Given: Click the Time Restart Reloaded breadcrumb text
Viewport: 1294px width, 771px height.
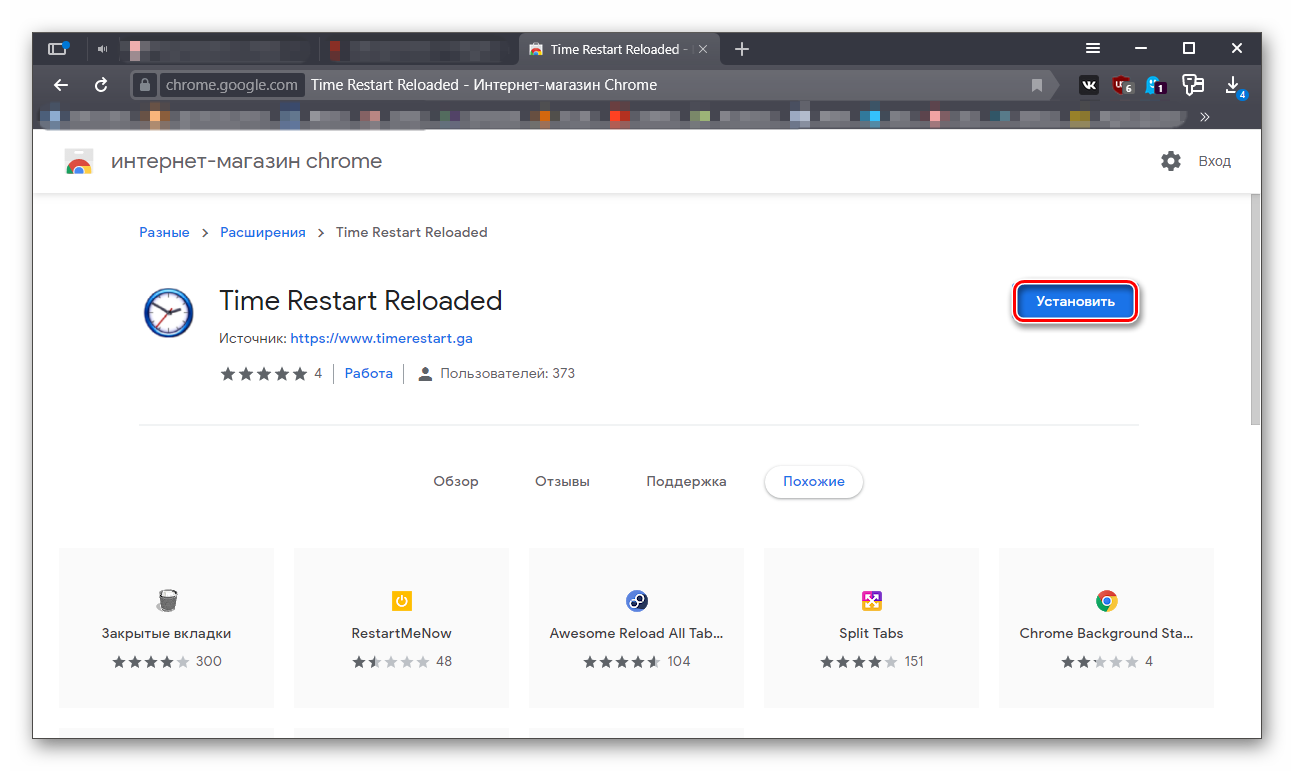Looking at the screenshot, I should tap(411, 232).
